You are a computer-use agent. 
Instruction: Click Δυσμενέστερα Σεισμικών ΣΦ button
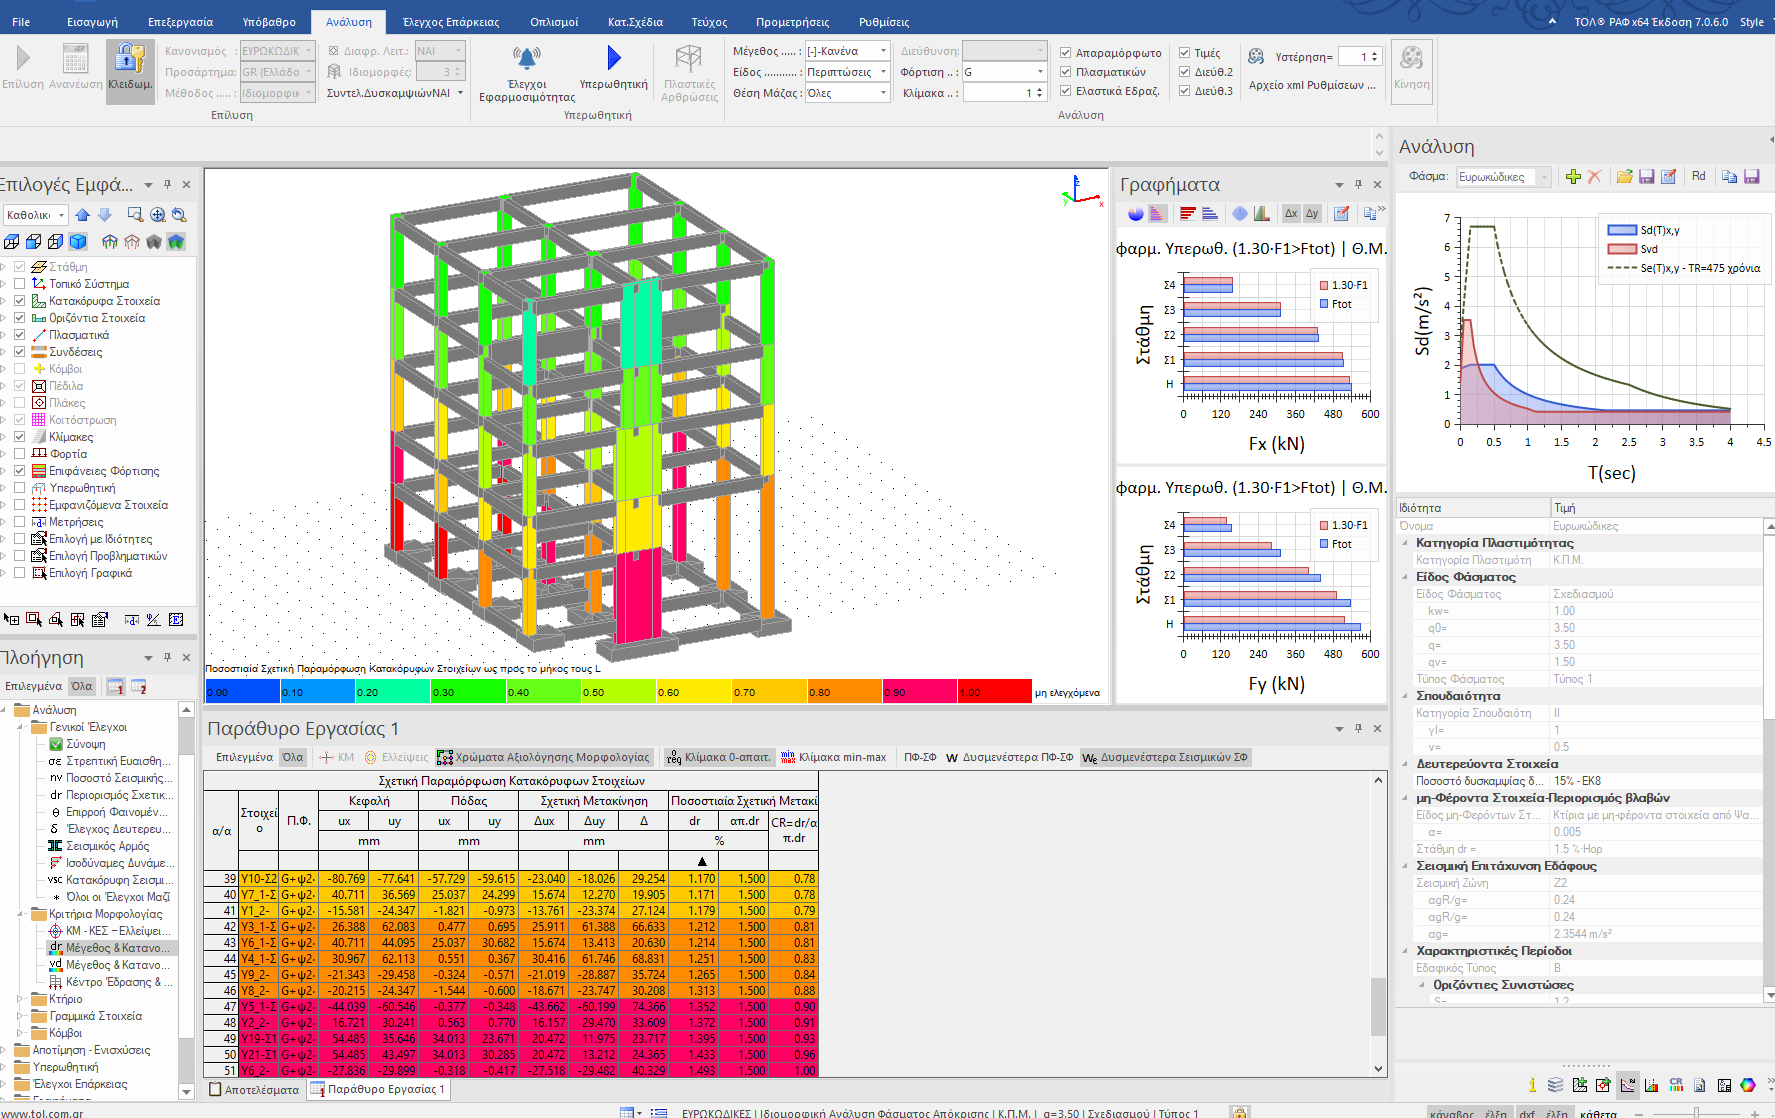coord(1166,757)
